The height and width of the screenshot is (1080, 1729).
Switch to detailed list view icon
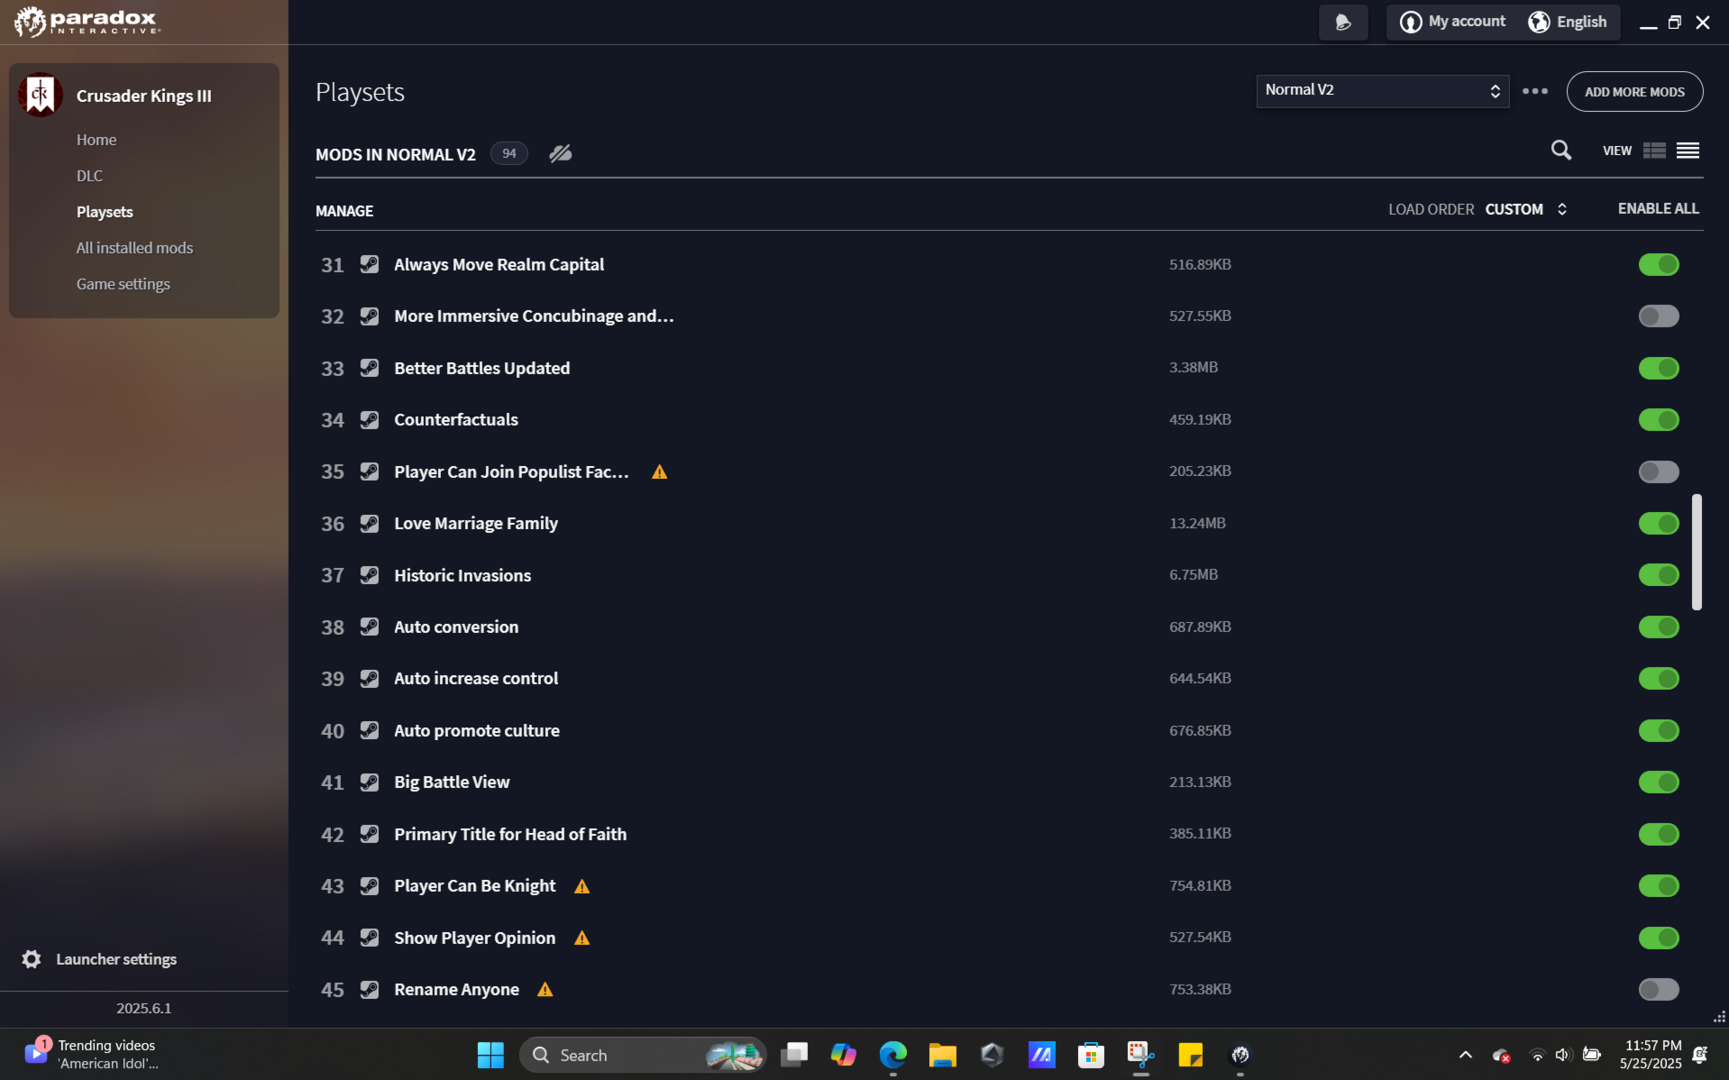[x=1654, y=150]
